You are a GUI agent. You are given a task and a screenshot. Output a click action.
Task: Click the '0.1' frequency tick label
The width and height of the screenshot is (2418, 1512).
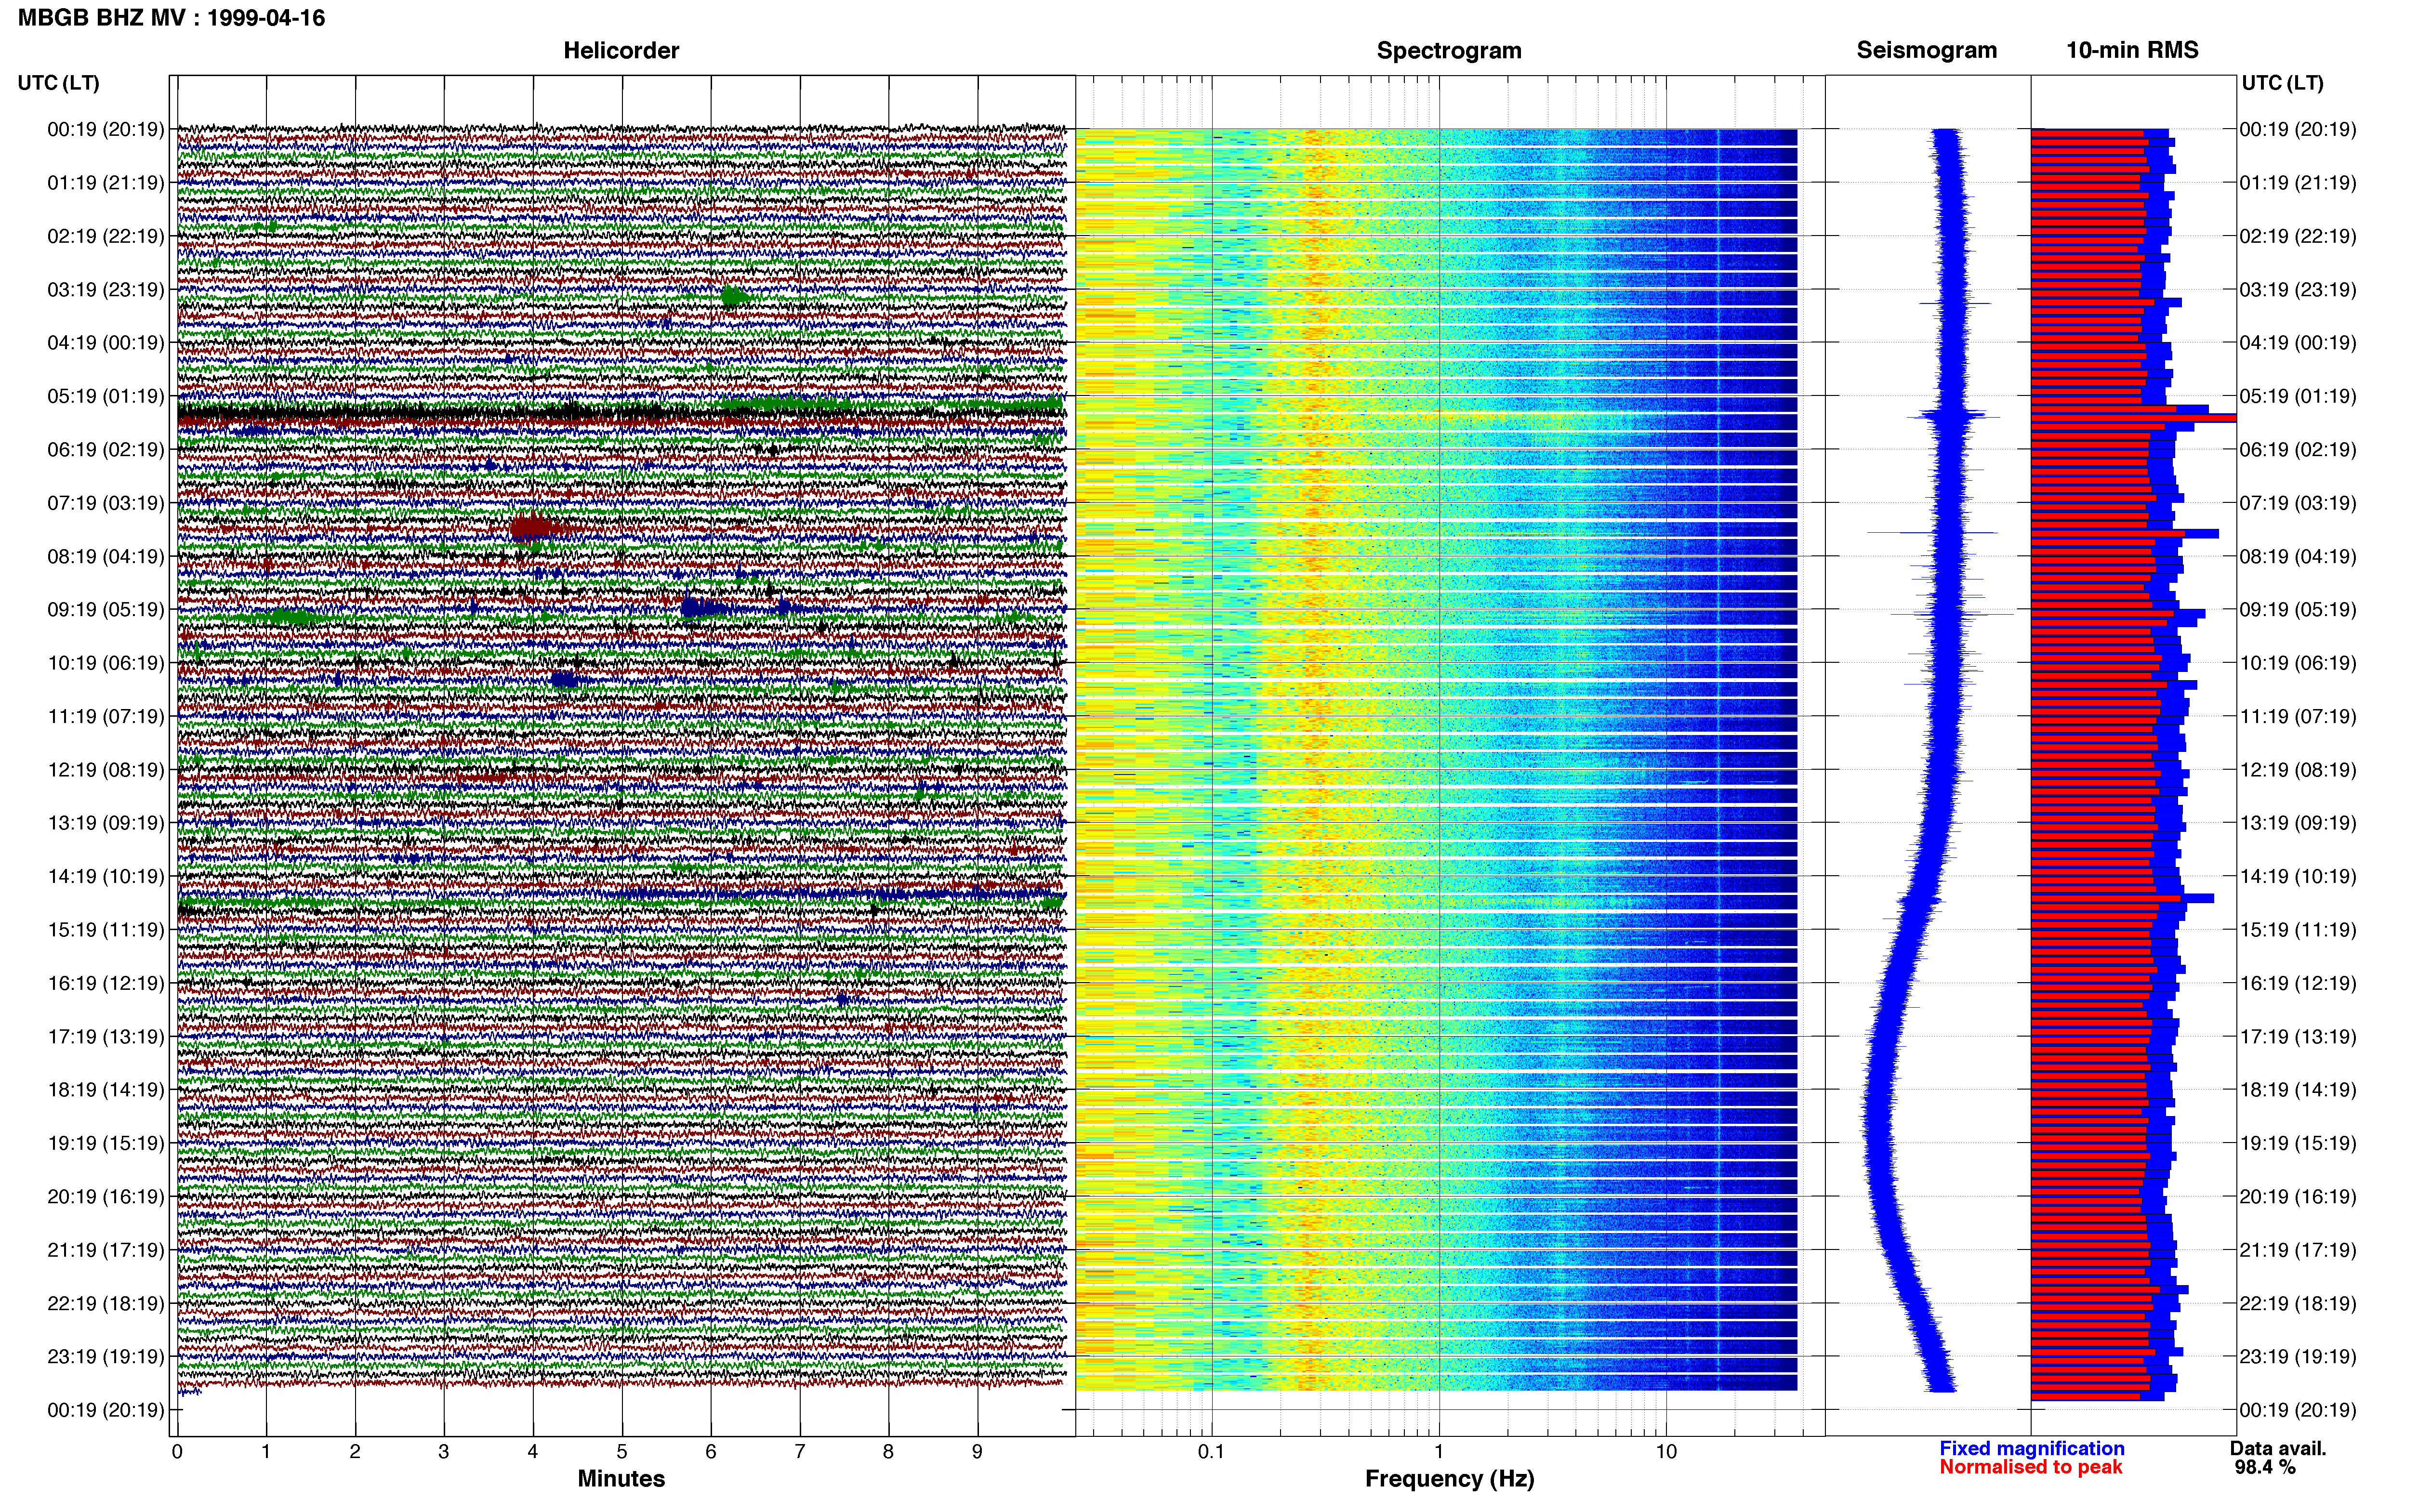coord(1211,1452)
